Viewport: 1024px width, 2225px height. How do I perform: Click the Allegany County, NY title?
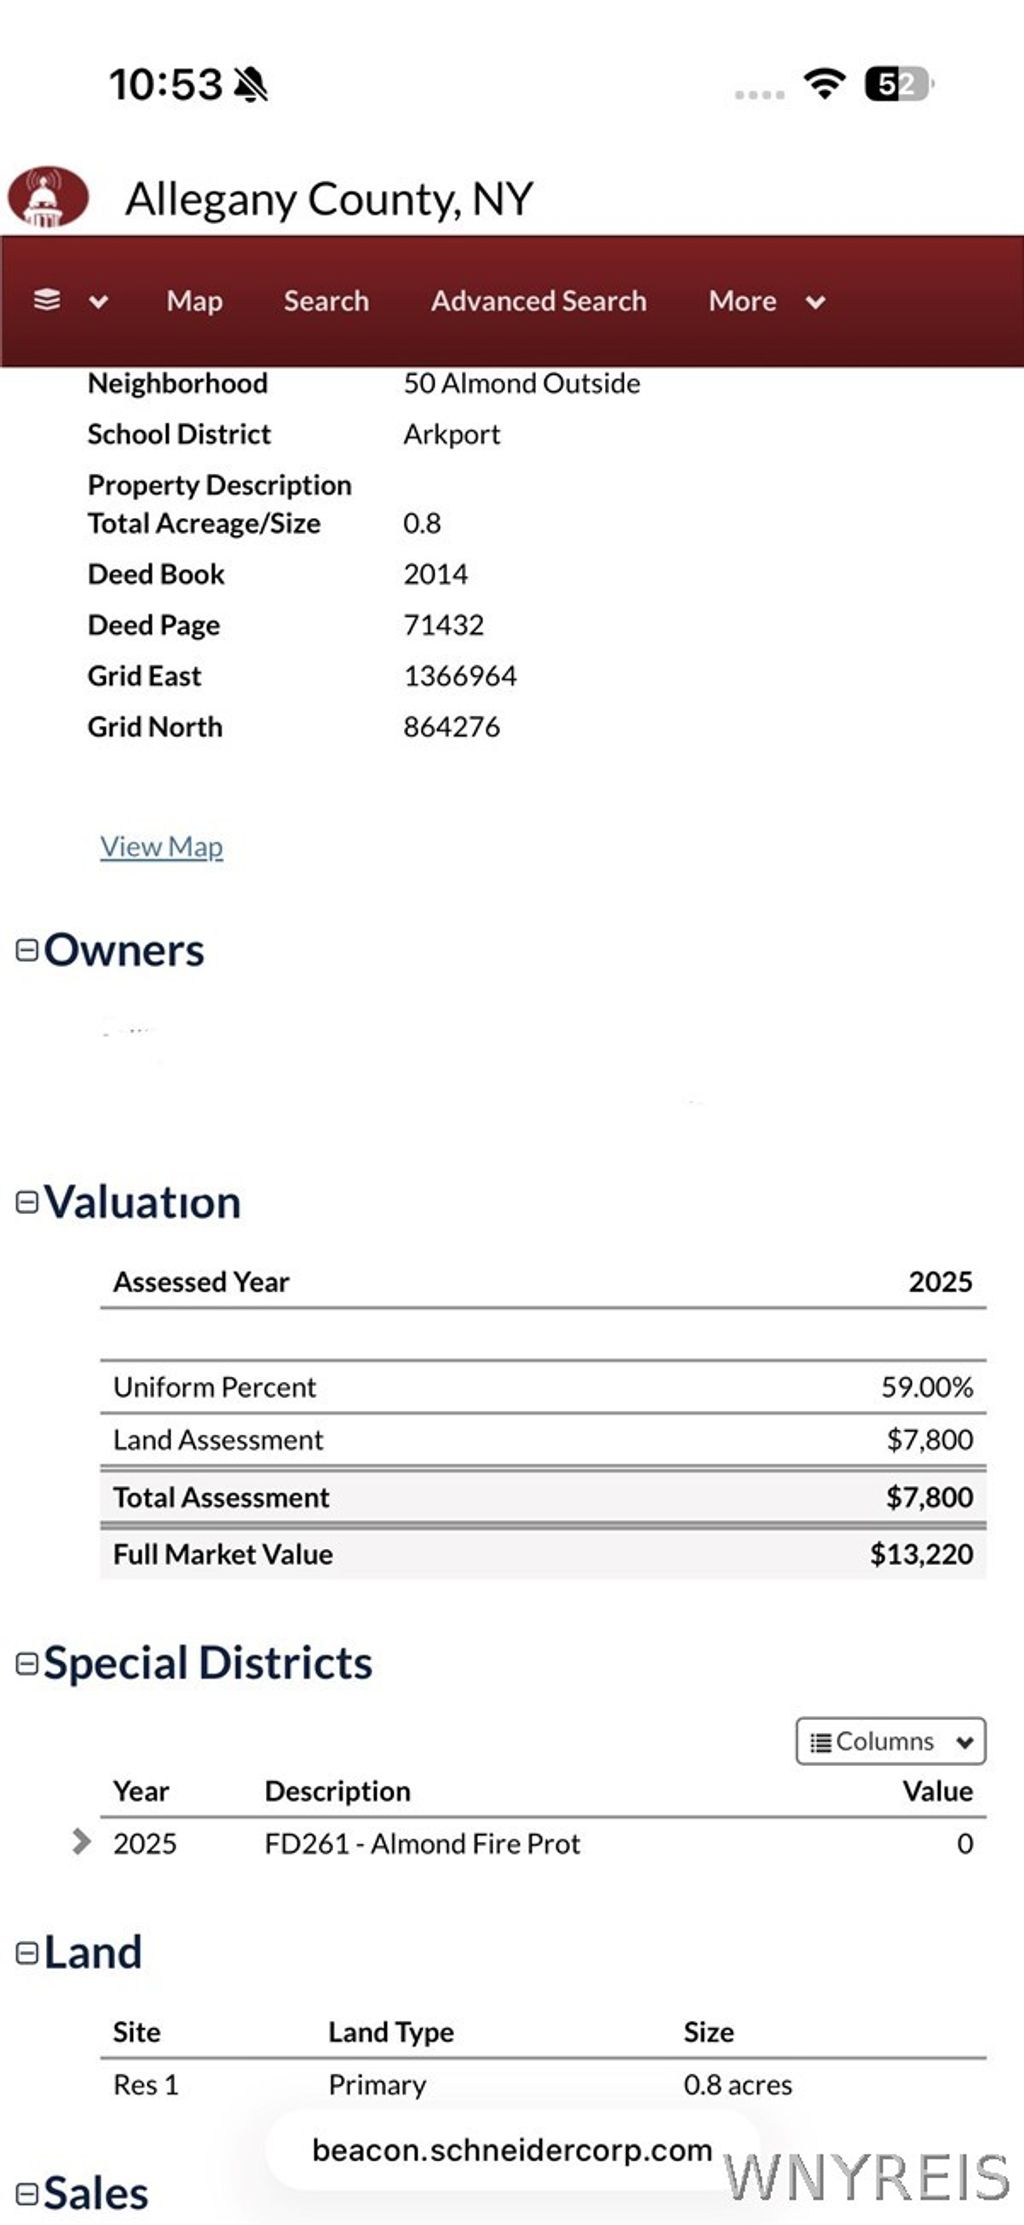[329, 199]
